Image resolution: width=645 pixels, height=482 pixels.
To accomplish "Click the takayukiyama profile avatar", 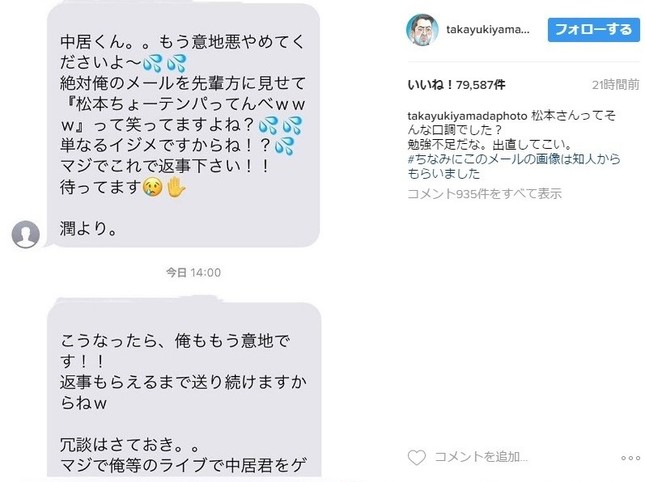I will [422, 30].
